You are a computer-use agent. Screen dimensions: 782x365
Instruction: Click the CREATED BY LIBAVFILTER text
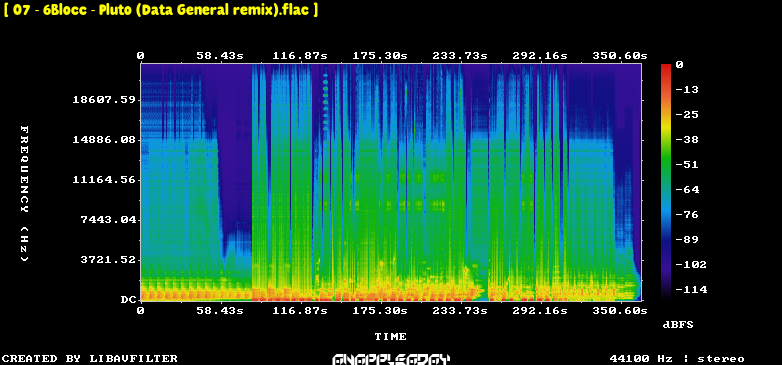point(90,359)
